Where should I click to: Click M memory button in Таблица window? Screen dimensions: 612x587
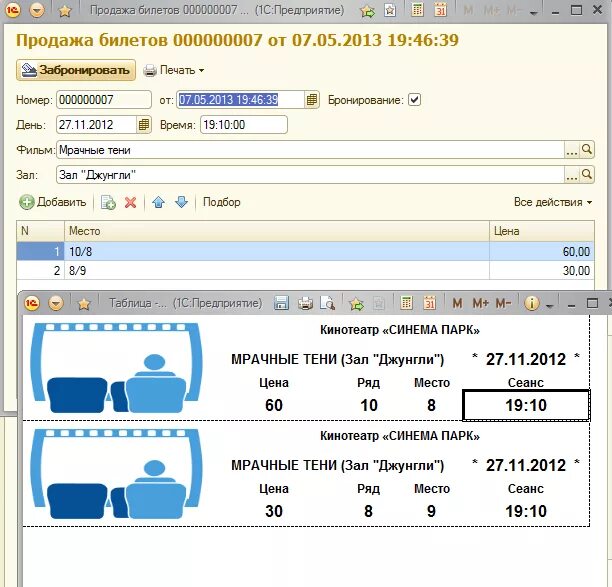457,303
